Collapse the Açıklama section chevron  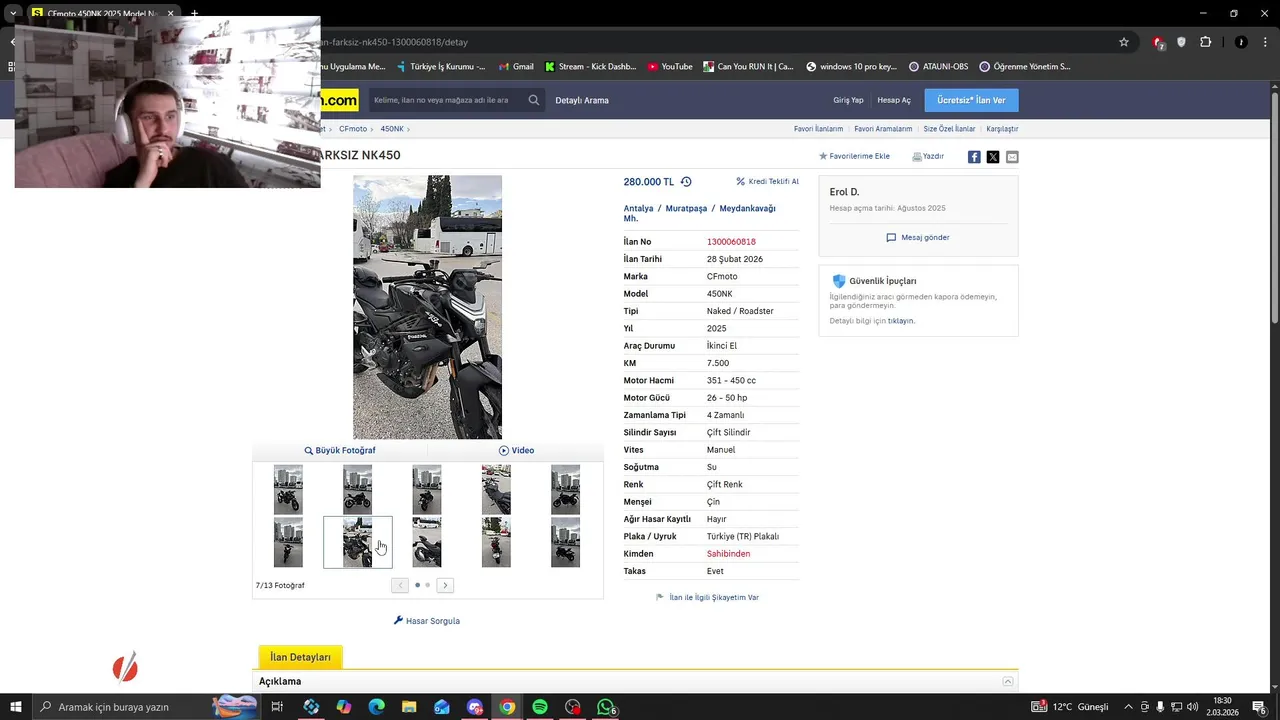point(1008,681)
